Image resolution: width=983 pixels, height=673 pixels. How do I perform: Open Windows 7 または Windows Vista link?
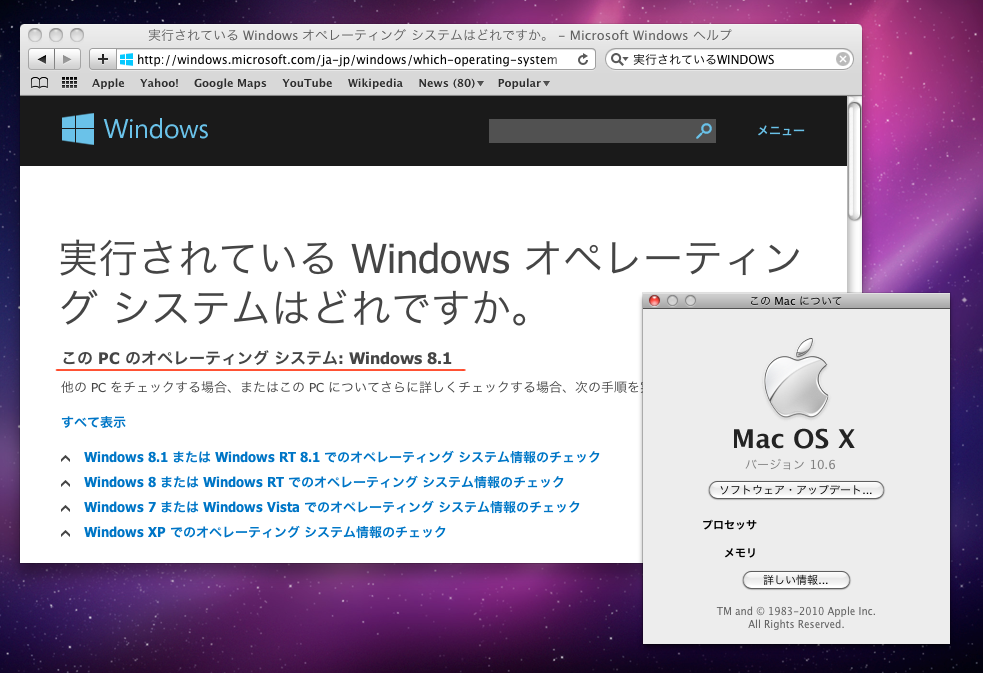(x=332, y=507)
